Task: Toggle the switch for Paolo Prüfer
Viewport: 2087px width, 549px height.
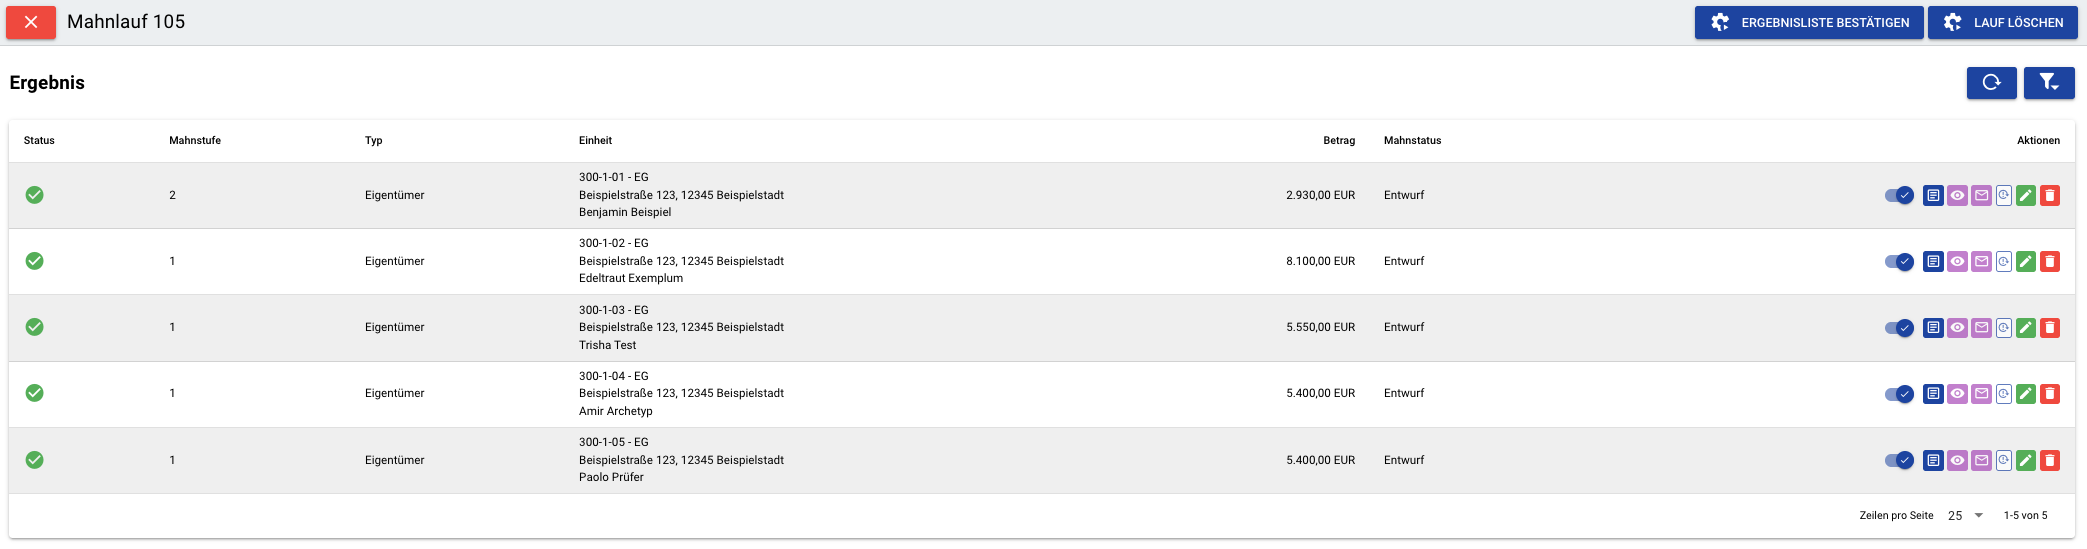Action: [1899, 461]
